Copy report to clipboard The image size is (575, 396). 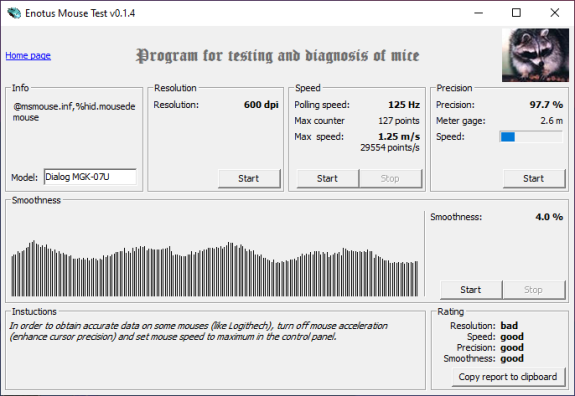pyautogui.click(x=508, y=377)
